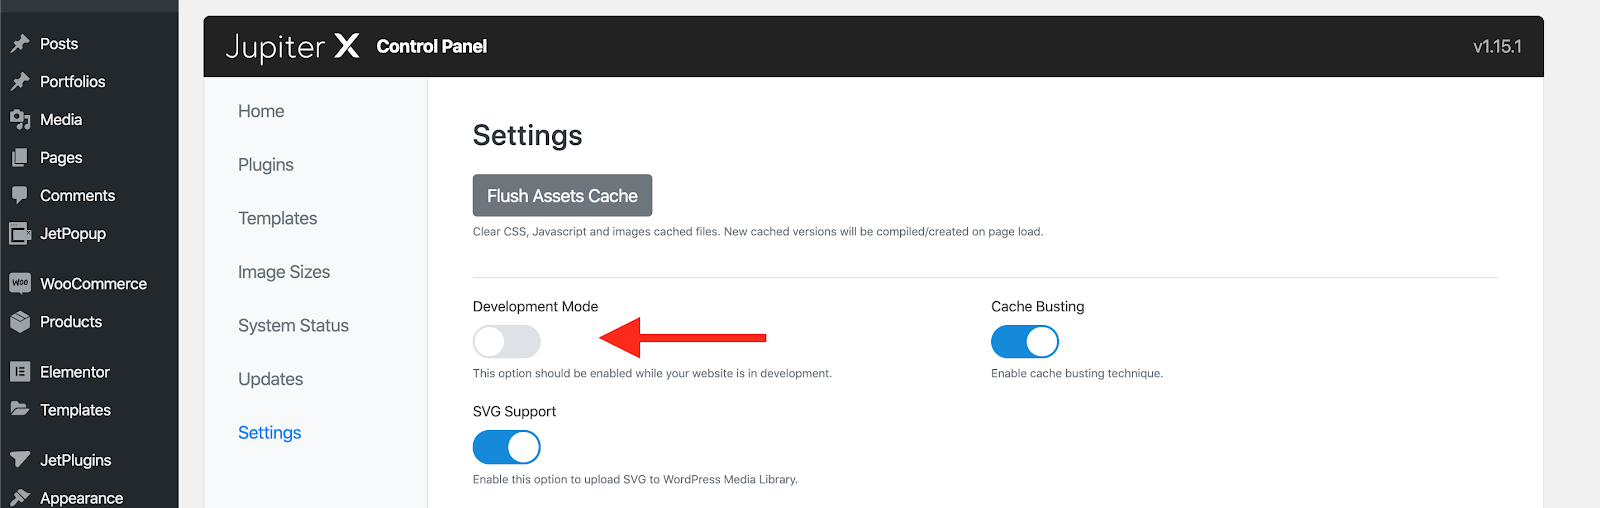Click the JetPlugins icon
The height and width of the screenshot is (508, 1600).
coord(20,460)
